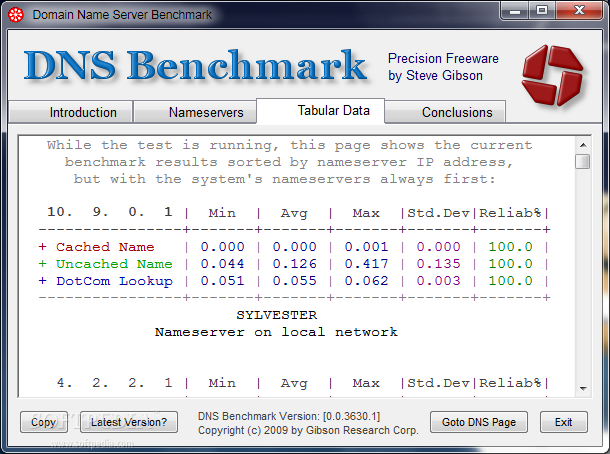Click the Latest Version? button
The image size is (610, 454).
(x=129, y=422)
